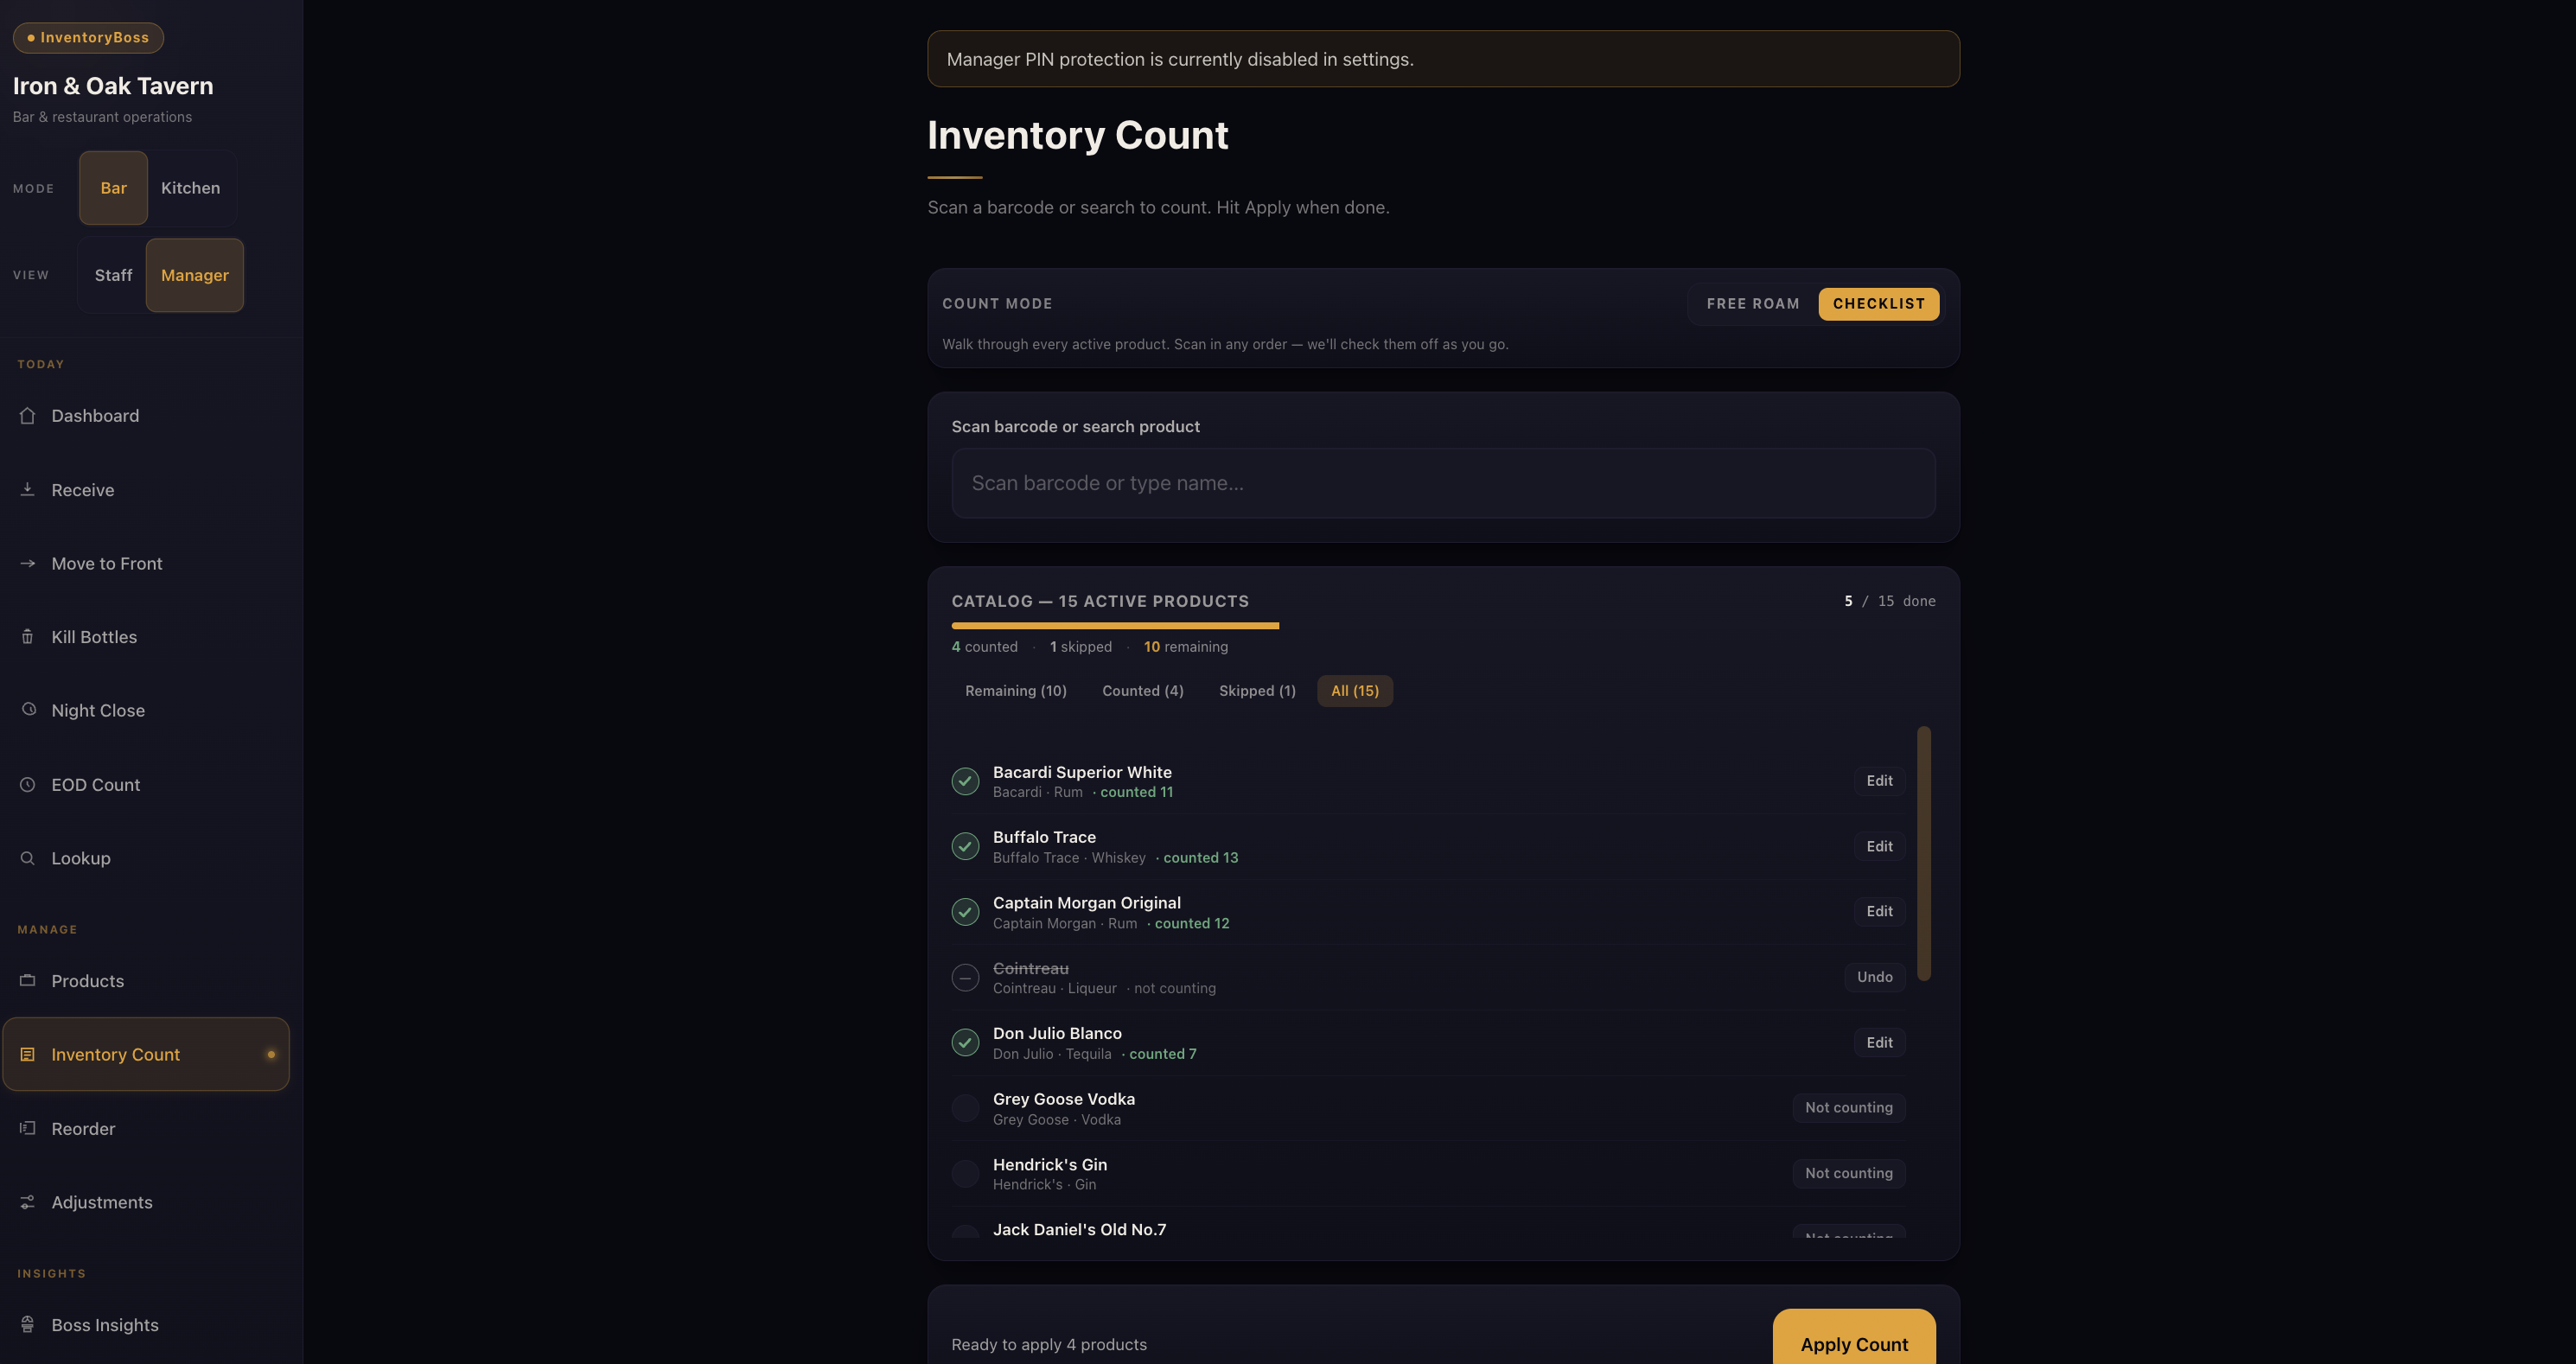Click the Jack Daniel's Old No.7 row
Image resolution: width=2576 pixels, height=1364 pixels.
click(x=1428, y=1224)
